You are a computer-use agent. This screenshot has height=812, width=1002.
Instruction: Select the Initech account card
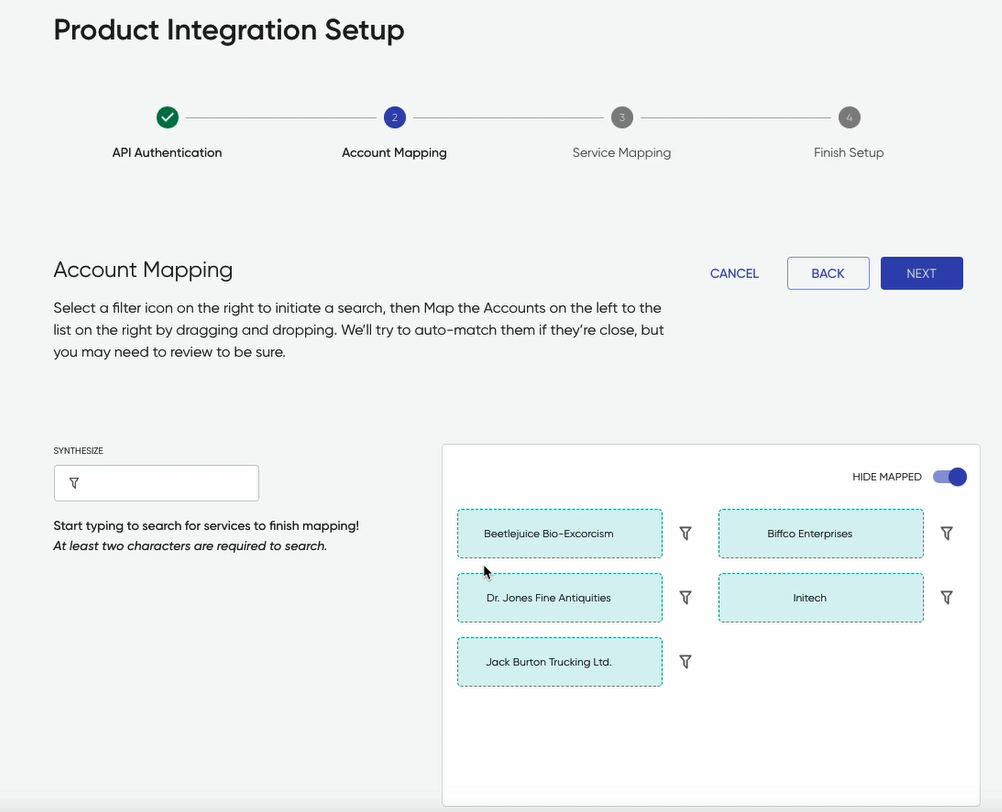tap(820, 597)
